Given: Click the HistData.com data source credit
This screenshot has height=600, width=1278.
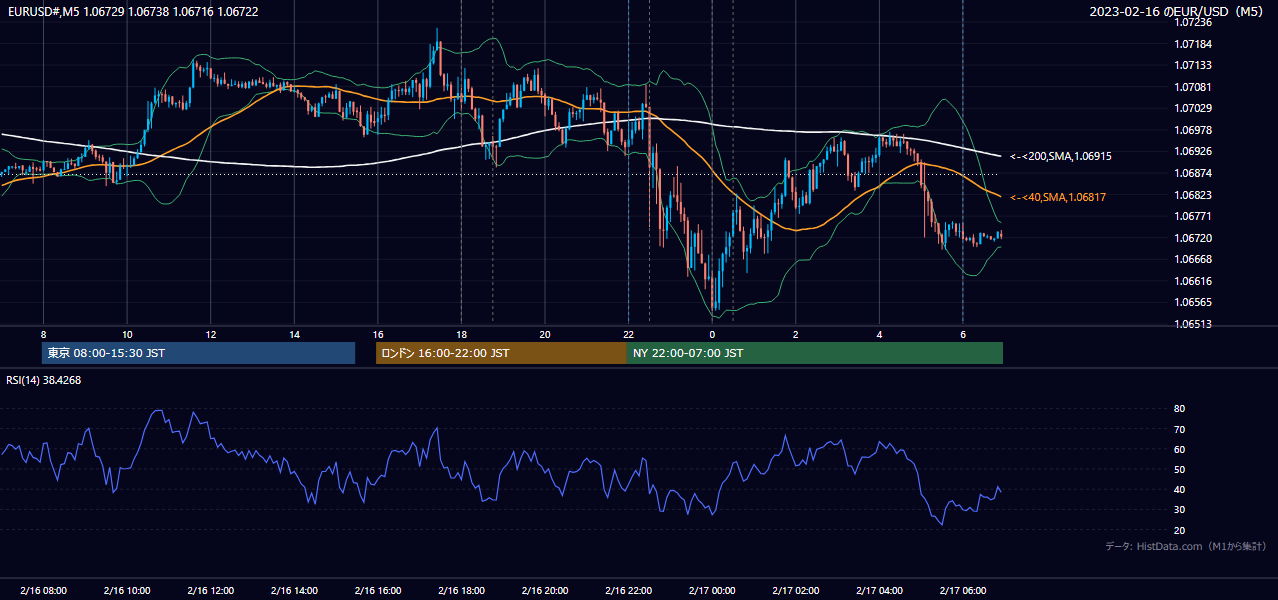Looking at the screenshot, I should click(1185, 546).
